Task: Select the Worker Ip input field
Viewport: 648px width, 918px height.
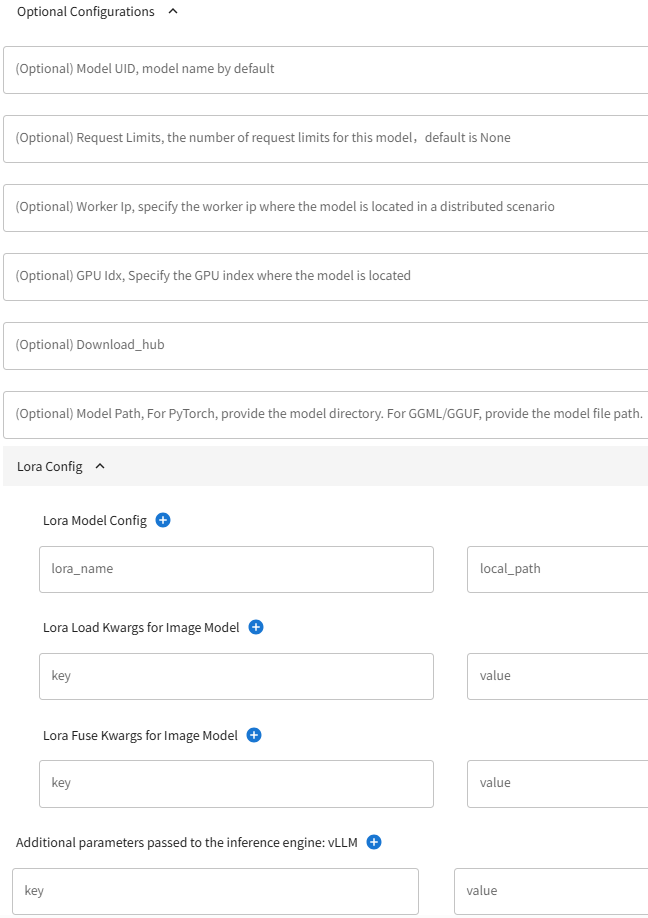Action: pos(325,208)
